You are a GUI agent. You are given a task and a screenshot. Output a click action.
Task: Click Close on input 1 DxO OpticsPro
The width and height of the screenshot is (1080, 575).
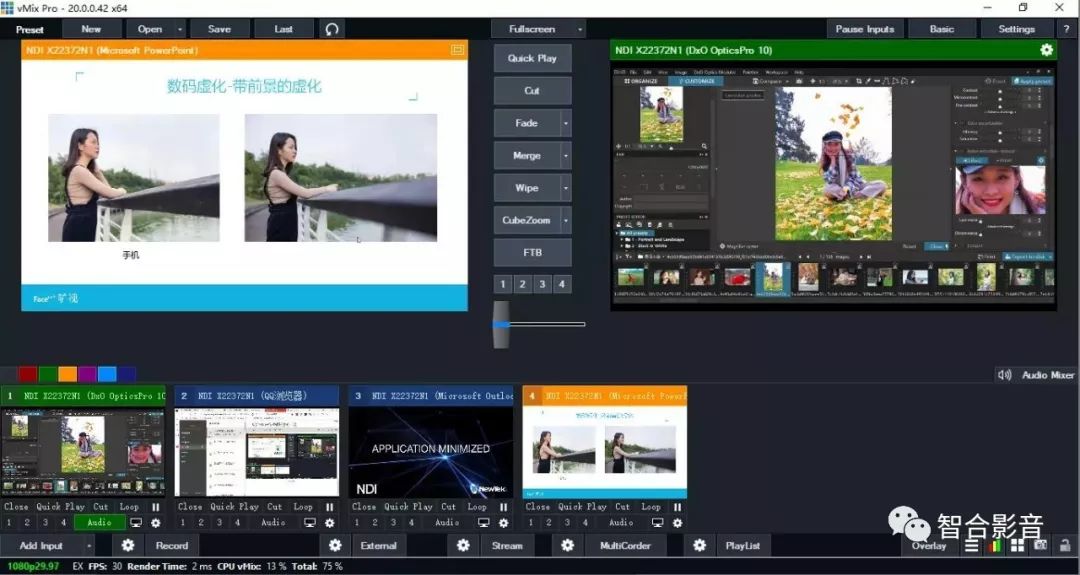pyautogui.click(x=16, y=506)
